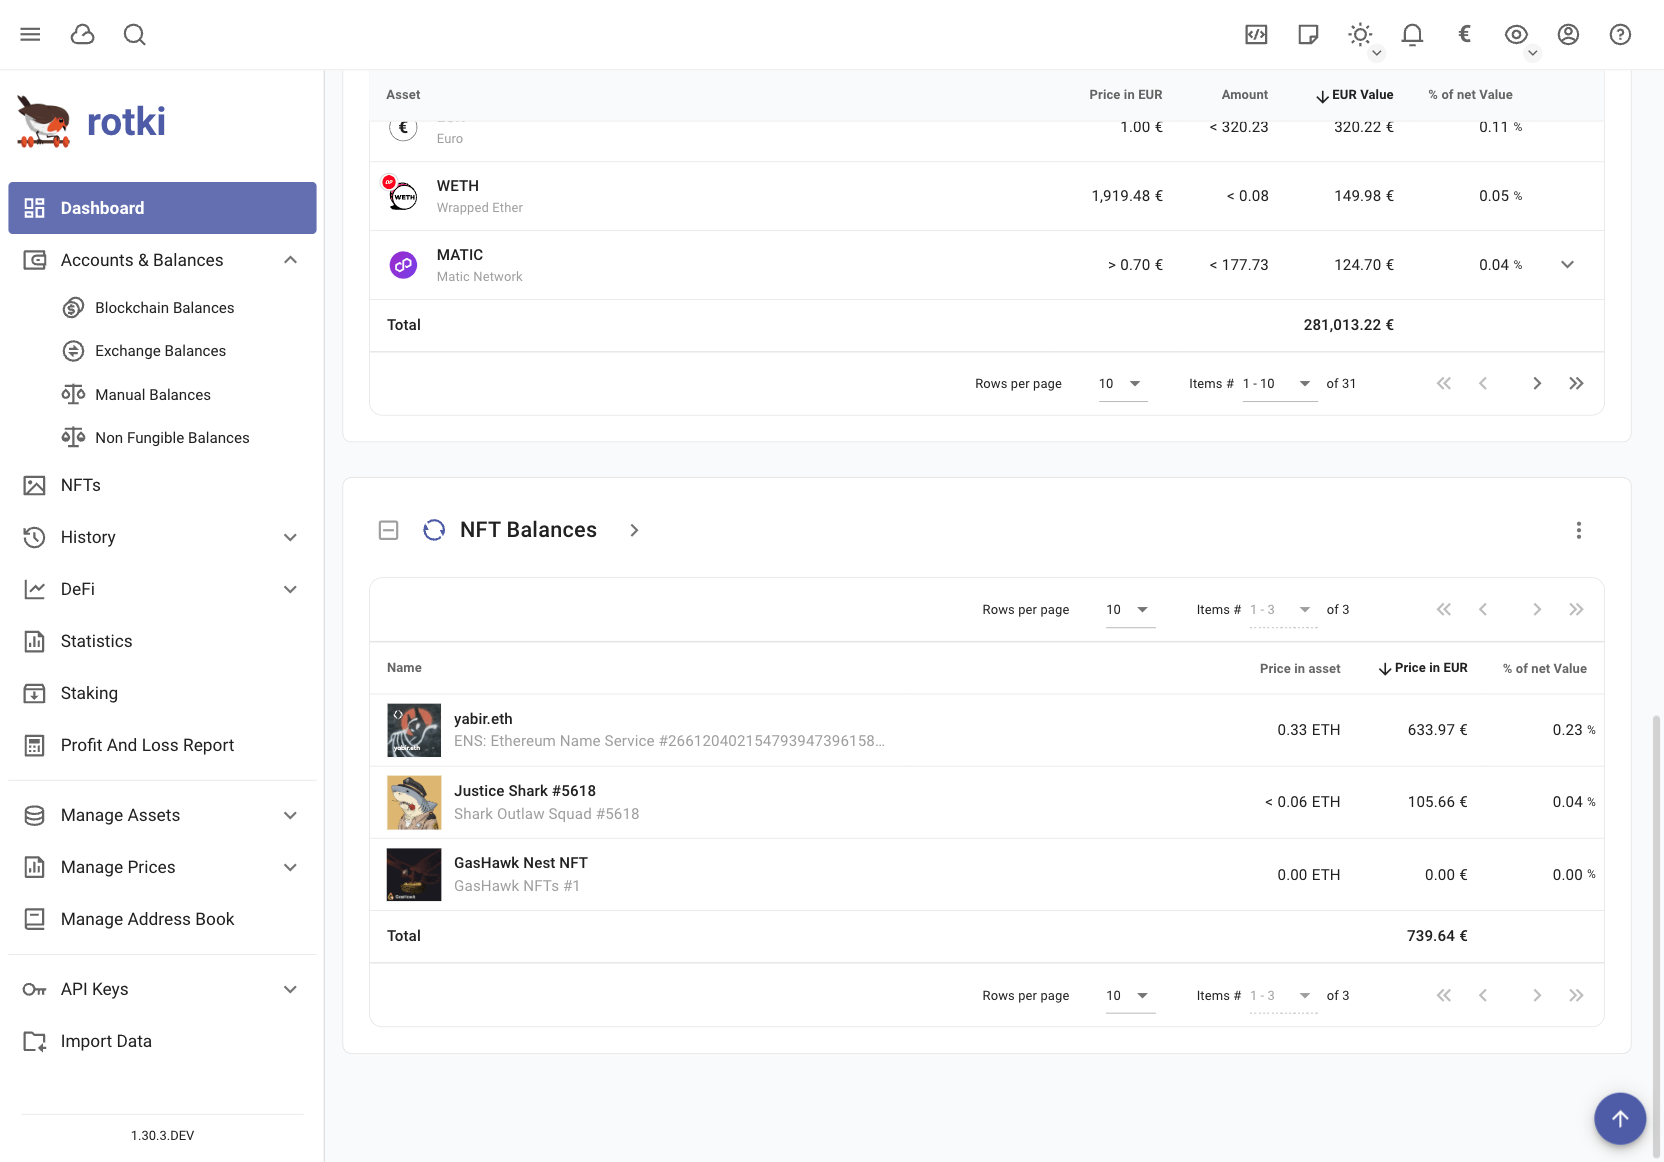Expand Manage Prices section

point(162,867)
